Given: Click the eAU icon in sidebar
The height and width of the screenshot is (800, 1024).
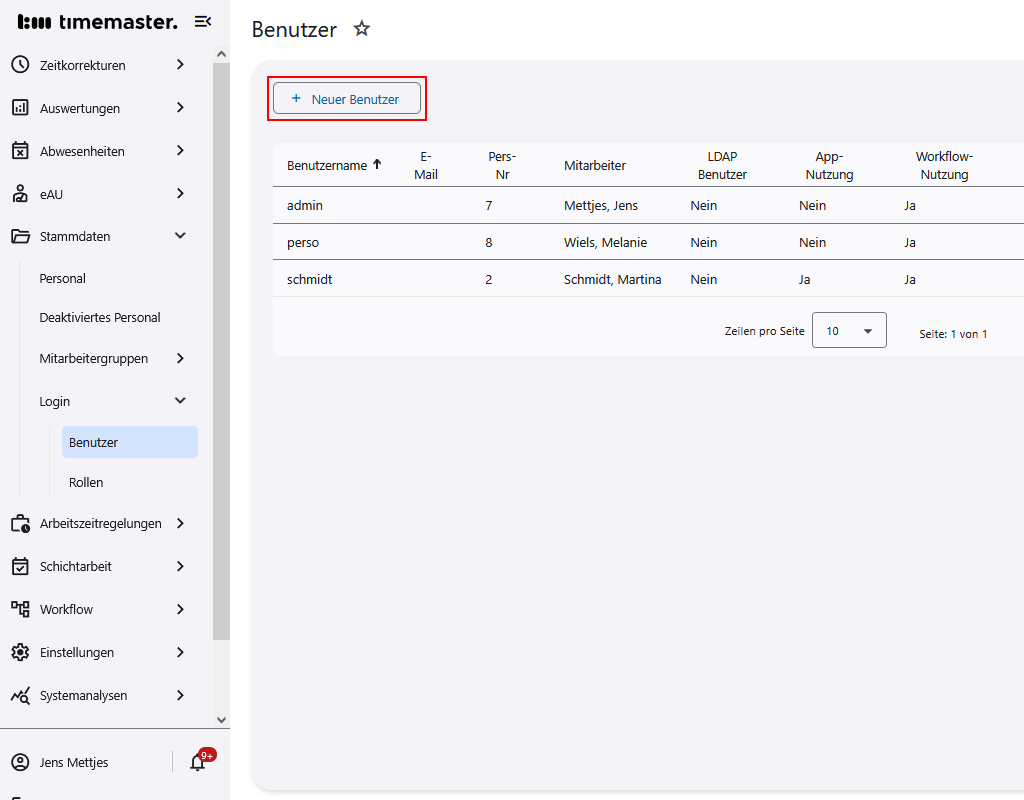Looking at the screenshot, I should (x=20, y=194).
